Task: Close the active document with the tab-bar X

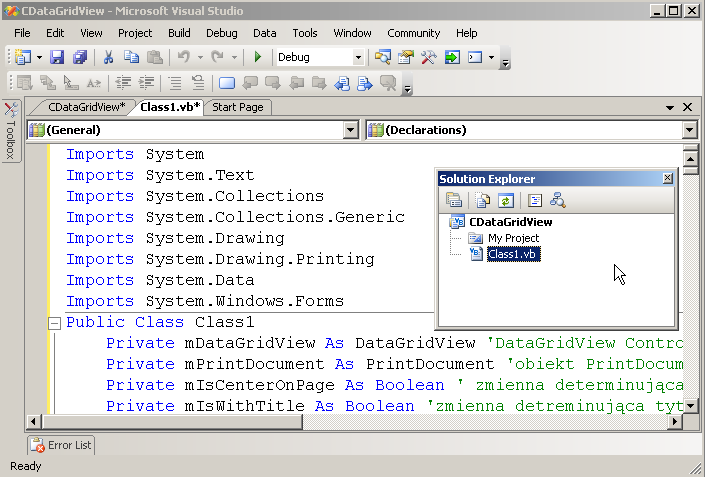Action: point(687,107)
